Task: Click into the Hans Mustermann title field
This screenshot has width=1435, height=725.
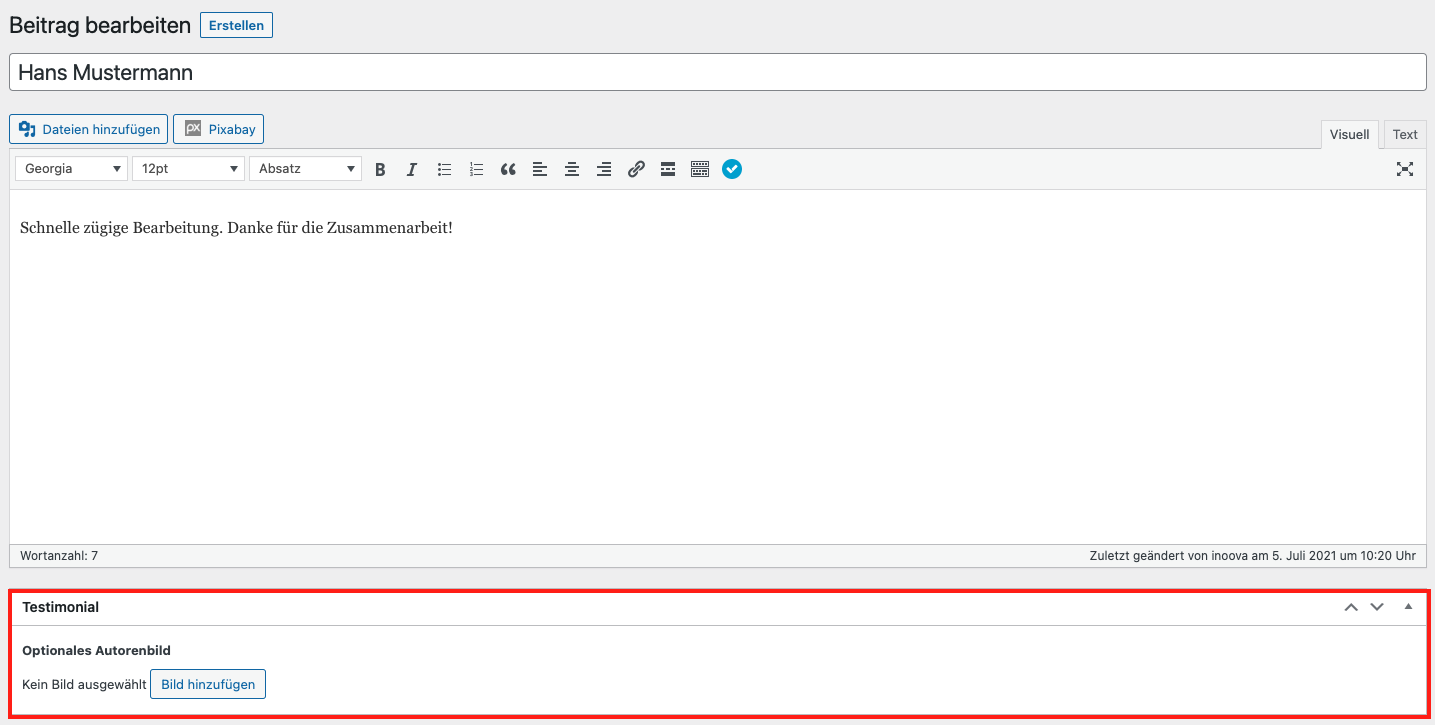Action: coord(717,73)
